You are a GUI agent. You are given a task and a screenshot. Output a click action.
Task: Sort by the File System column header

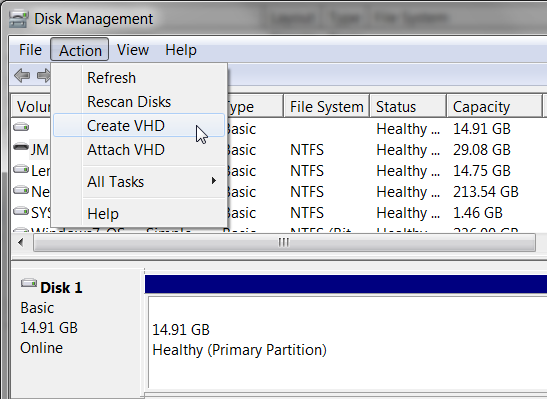click(326, 106)
